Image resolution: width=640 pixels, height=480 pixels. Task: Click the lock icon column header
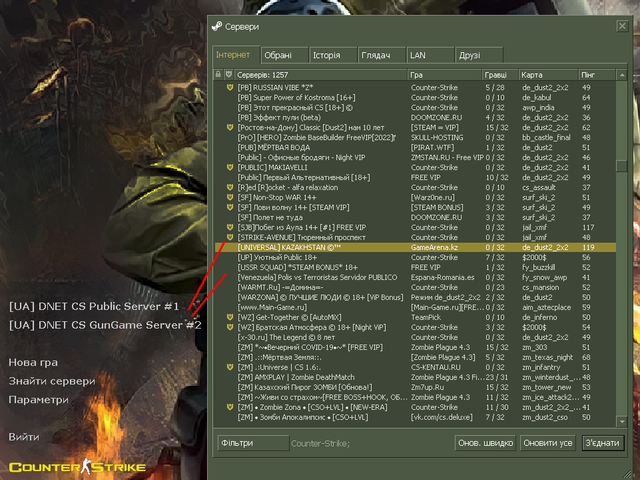218,75
